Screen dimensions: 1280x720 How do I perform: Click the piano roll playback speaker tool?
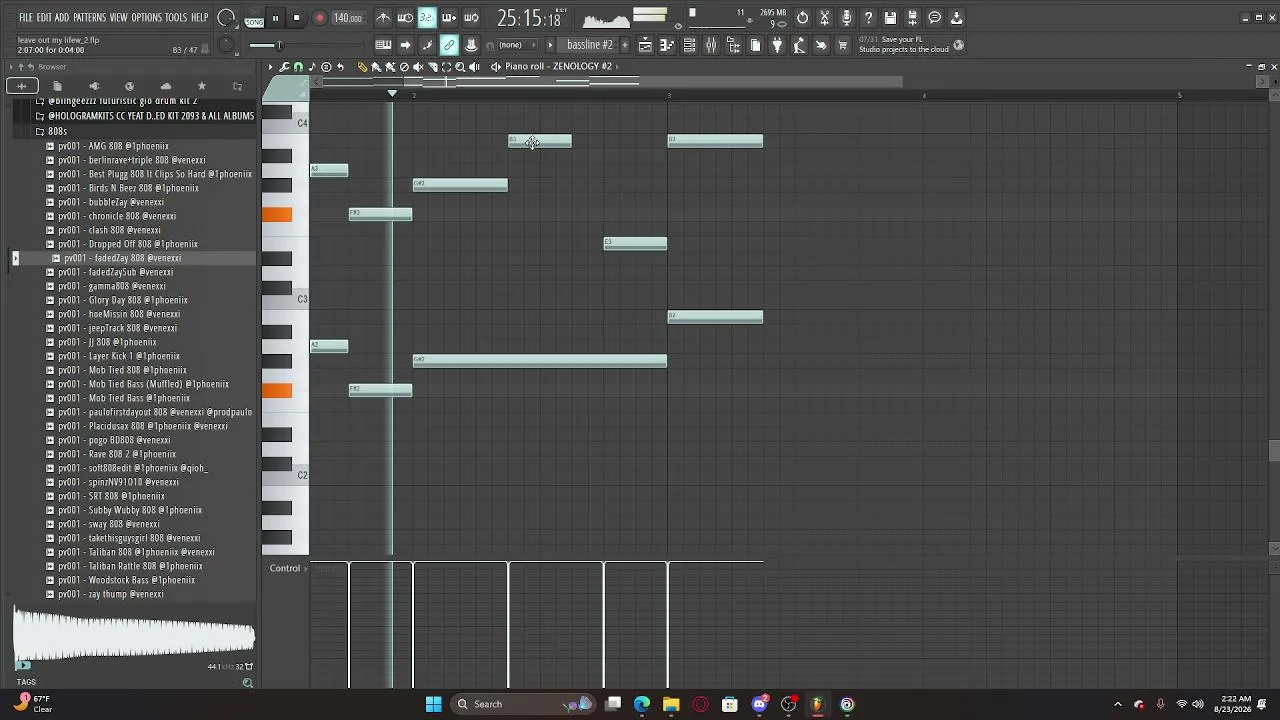click(x=474, y=67)
